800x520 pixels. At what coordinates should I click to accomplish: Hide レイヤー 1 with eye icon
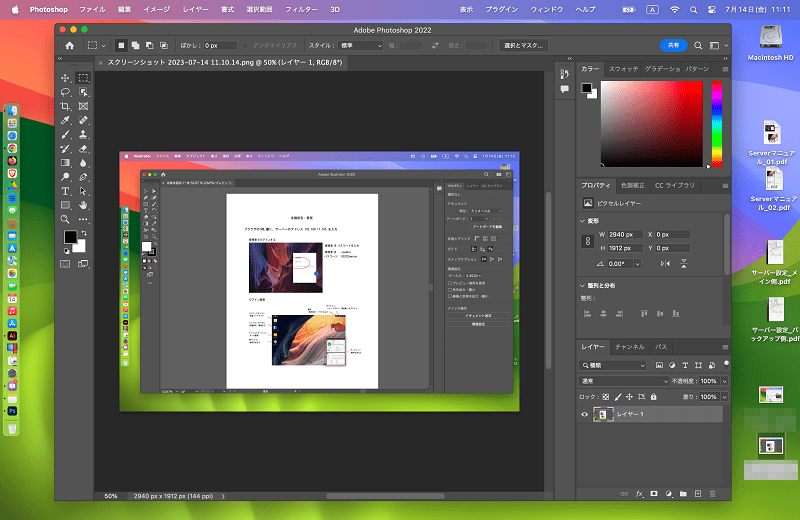point(585,414)
